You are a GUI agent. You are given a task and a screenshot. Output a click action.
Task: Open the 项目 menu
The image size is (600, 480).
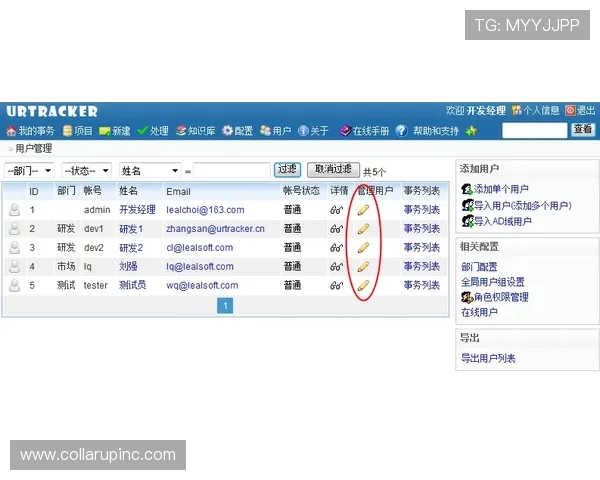[78, 131]
